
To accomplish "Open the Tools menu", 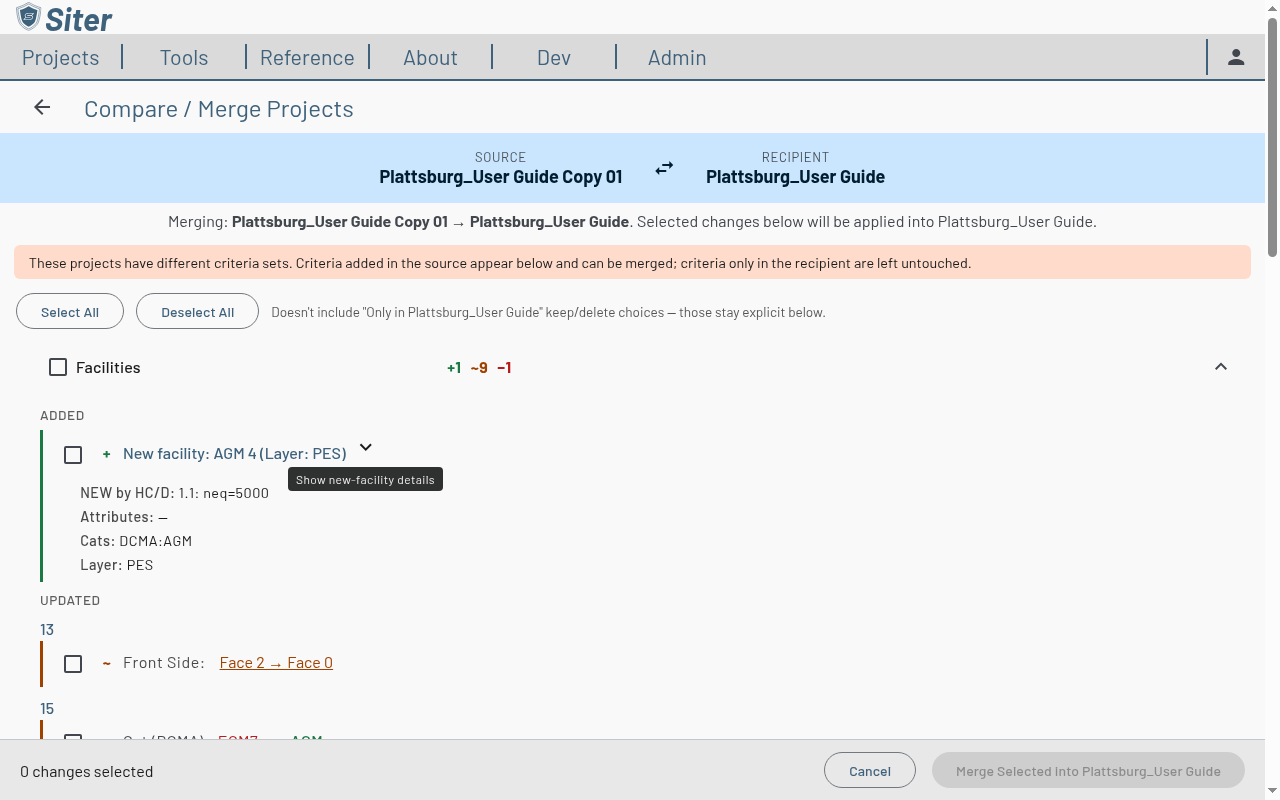I will pyautogui.click(x=184, y=58).
